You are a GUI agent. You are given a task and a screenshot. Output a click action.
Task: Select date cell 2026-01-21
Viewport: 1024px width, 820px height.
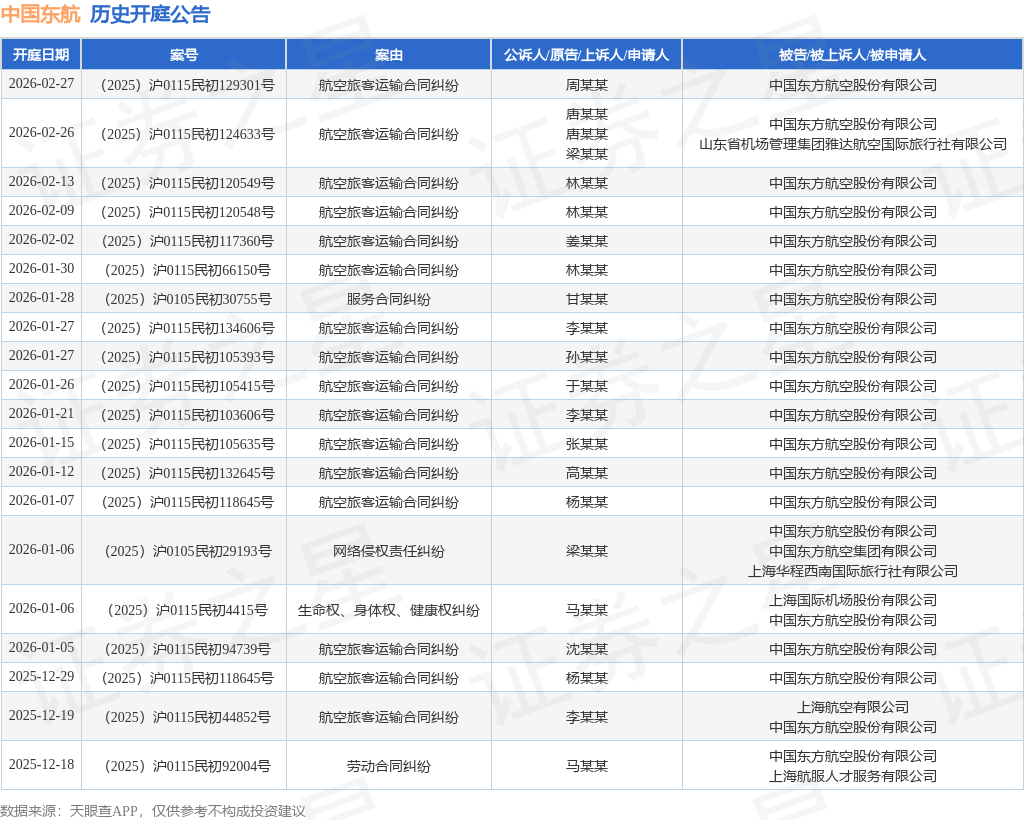(41, 414)
